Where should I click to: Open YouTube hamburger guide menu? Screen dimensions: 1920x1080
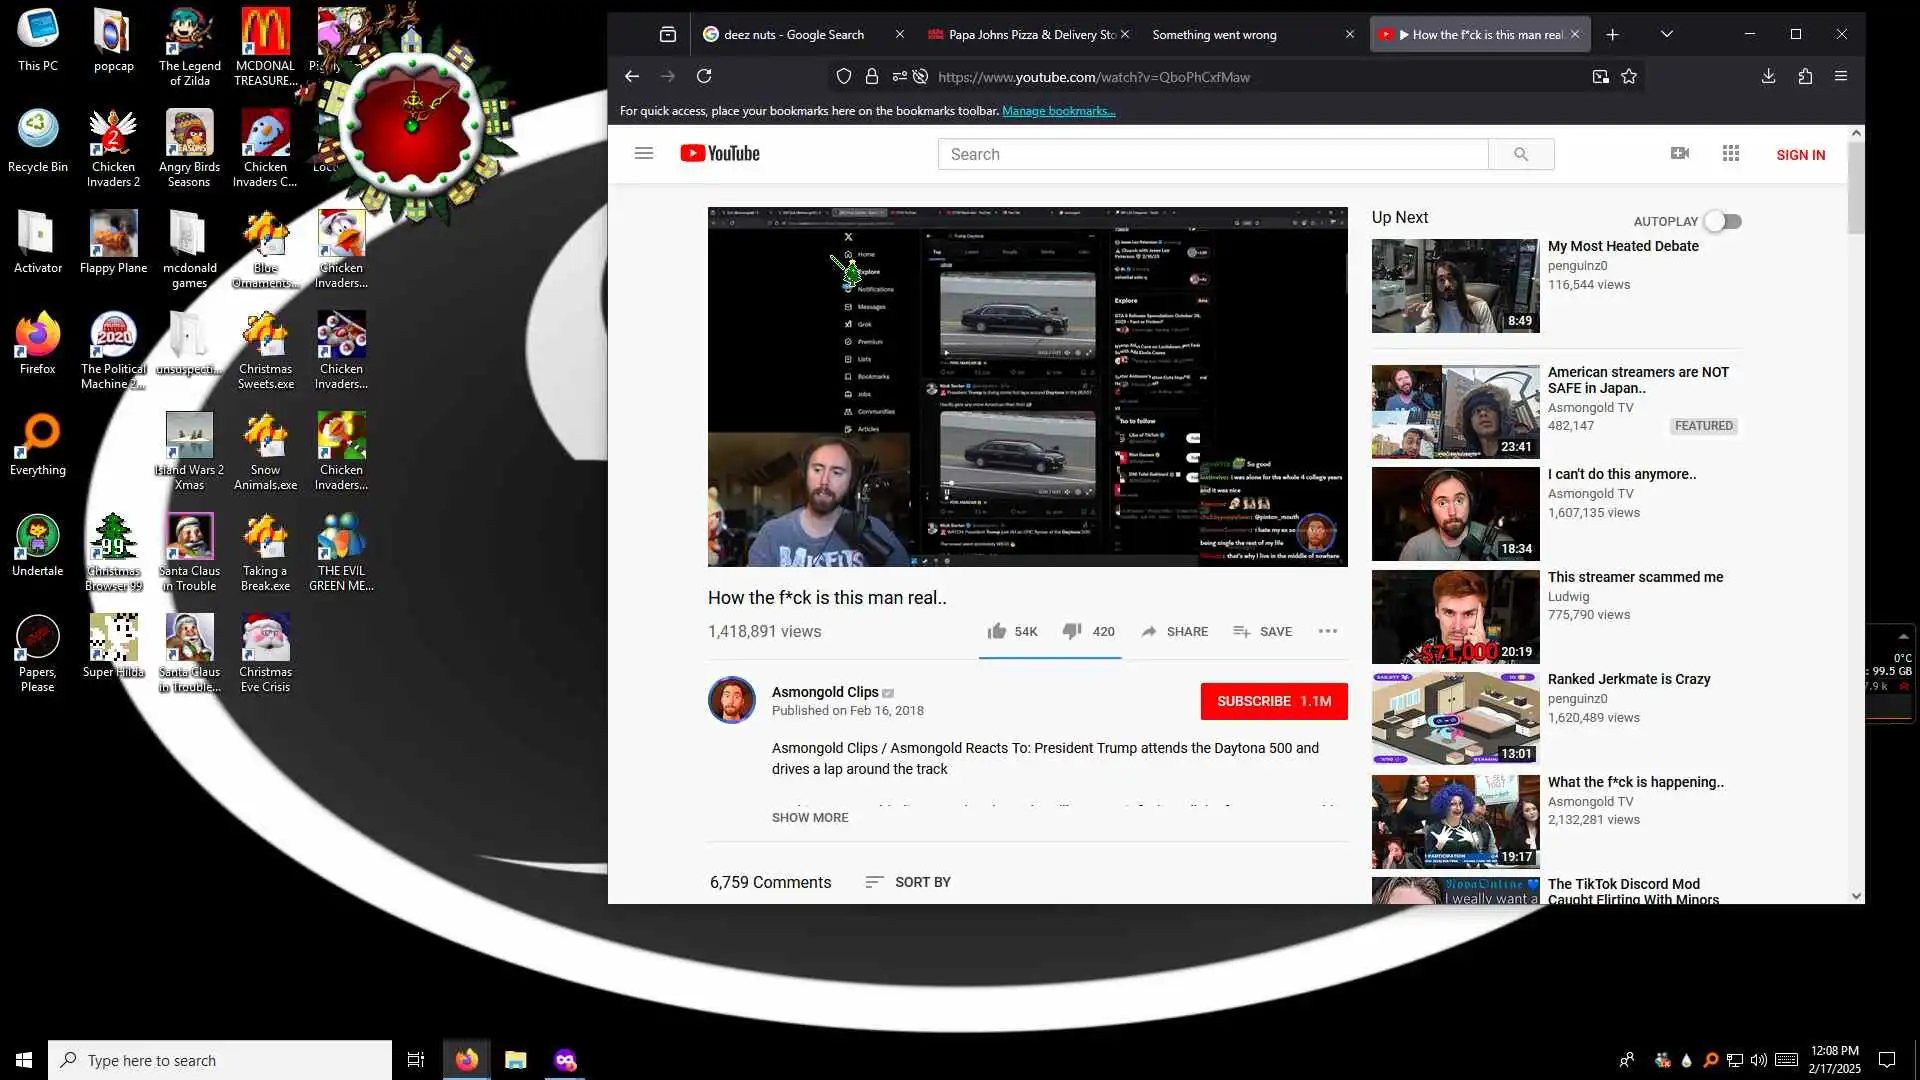(644, 153)
